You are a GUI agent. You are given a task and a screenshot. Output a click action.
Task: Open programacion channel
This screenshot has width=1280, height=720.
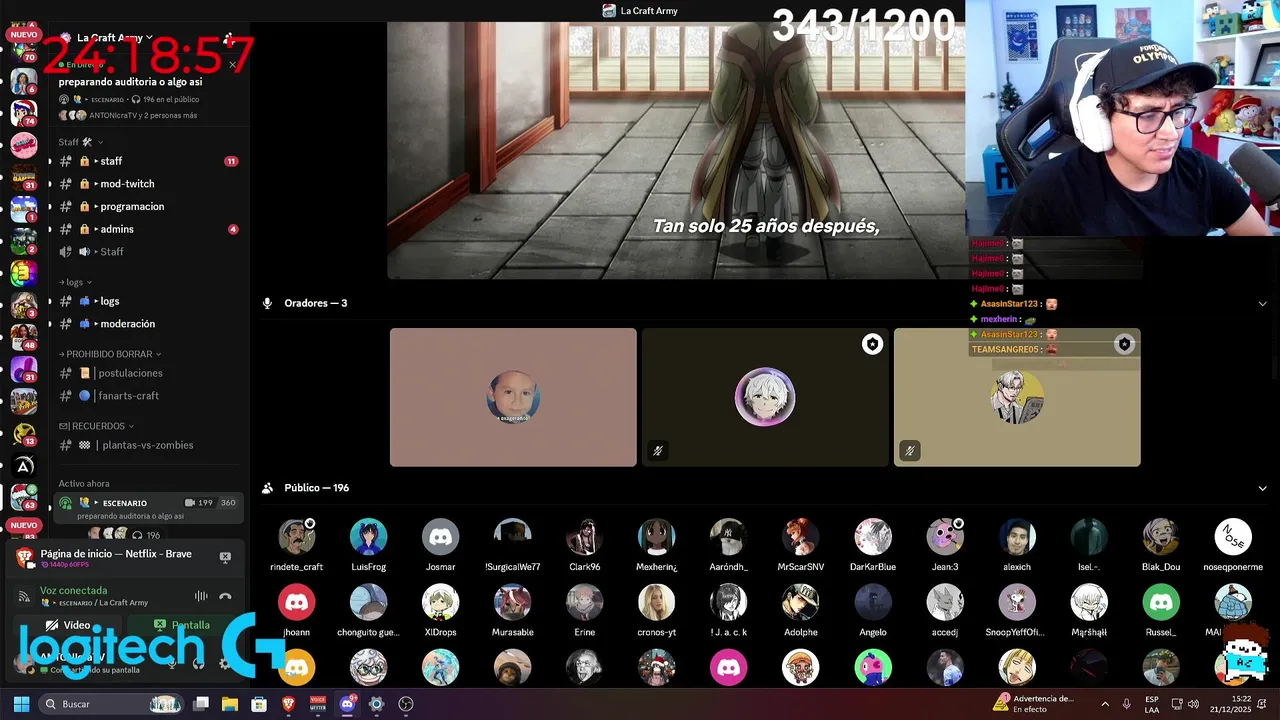click(x=147, y=206)
